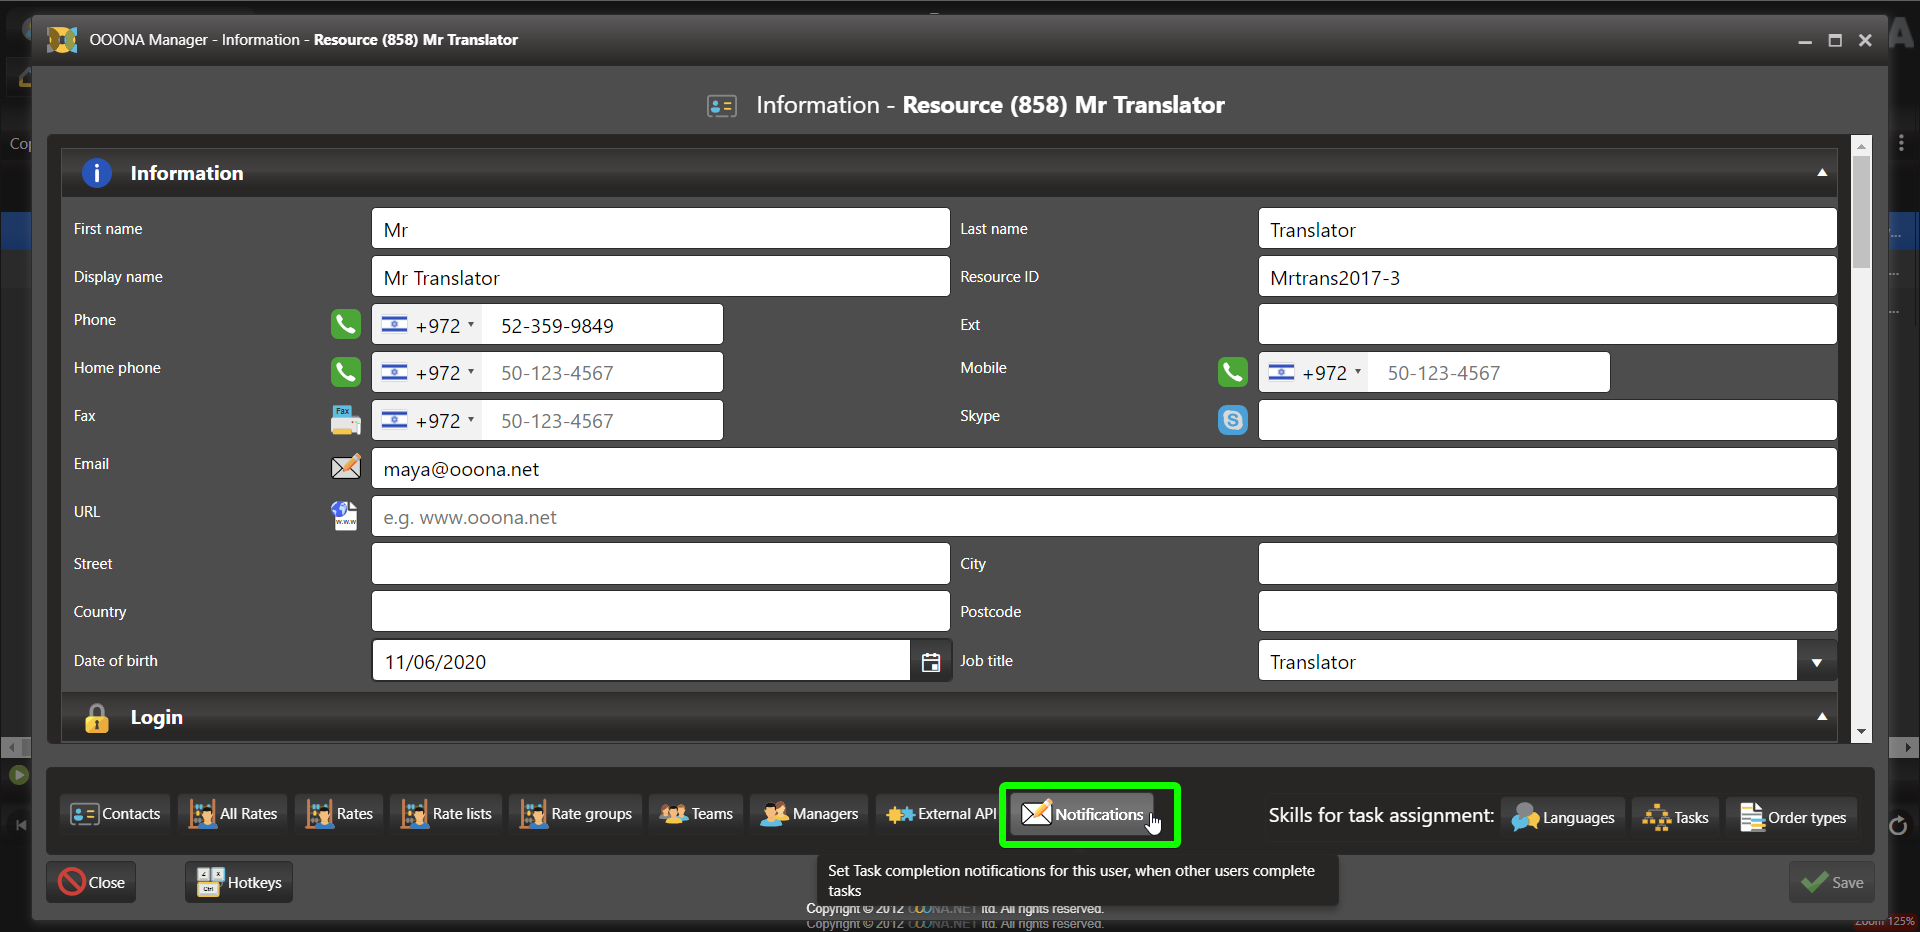This screenshot has height=932, width=1920.
Task: Open Languages skills for task assignment
Action: coord(1563,817)
